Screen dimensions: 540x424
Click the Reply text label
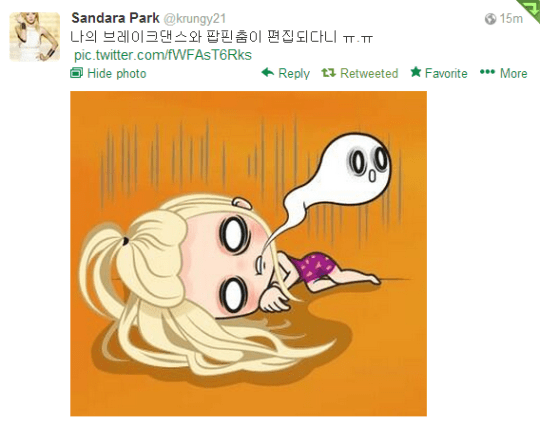coord(294,73)
